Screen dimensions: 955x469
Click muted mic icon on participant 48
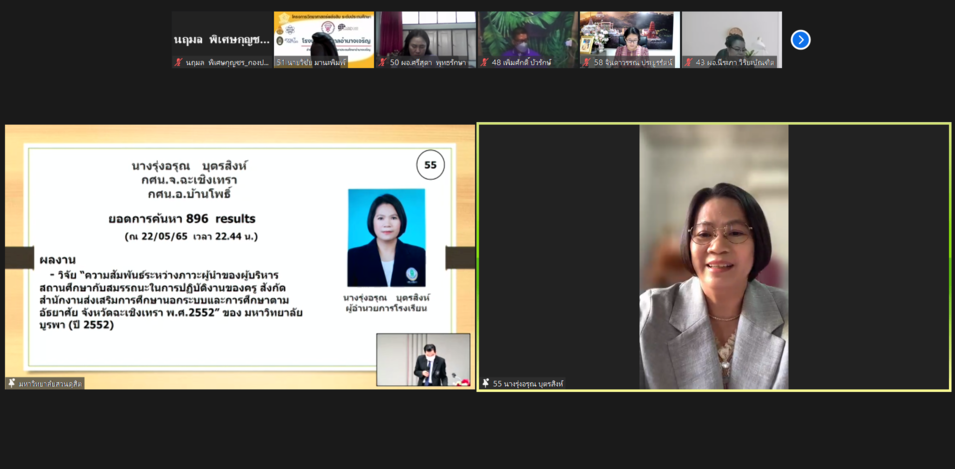[x=485, y=62]
